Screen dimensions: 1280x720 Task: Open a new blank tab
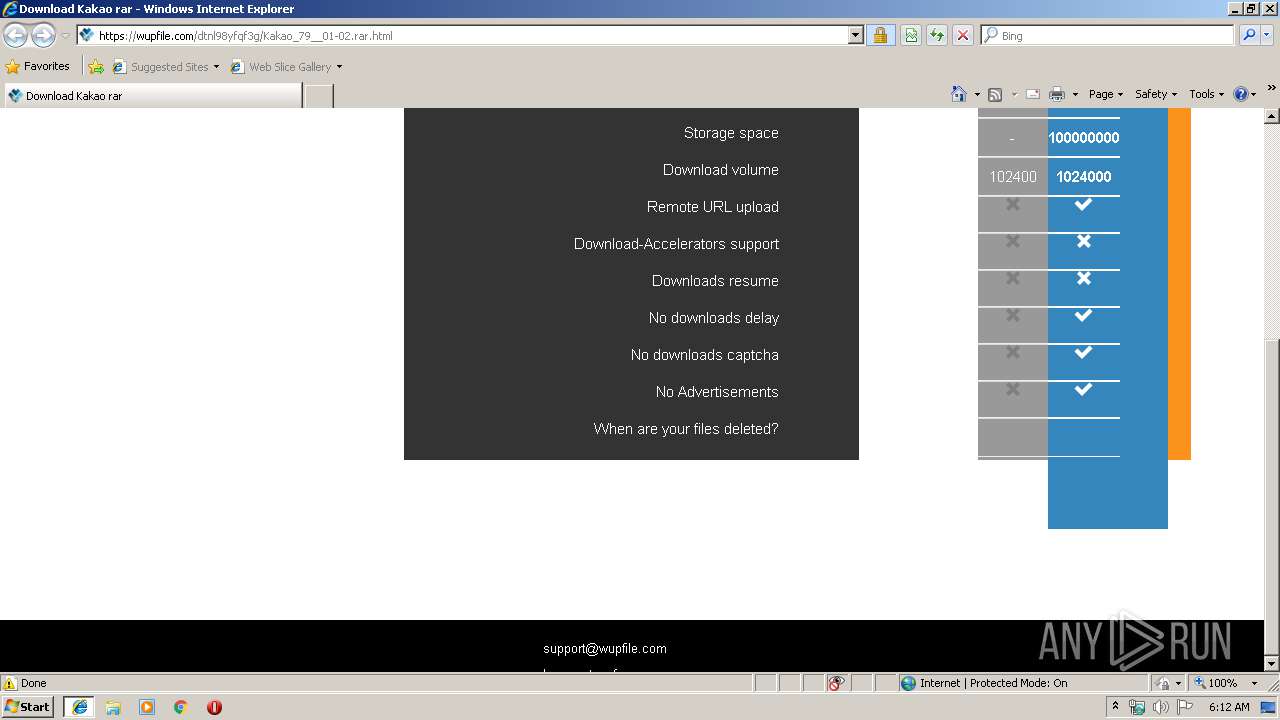point(318,96)
